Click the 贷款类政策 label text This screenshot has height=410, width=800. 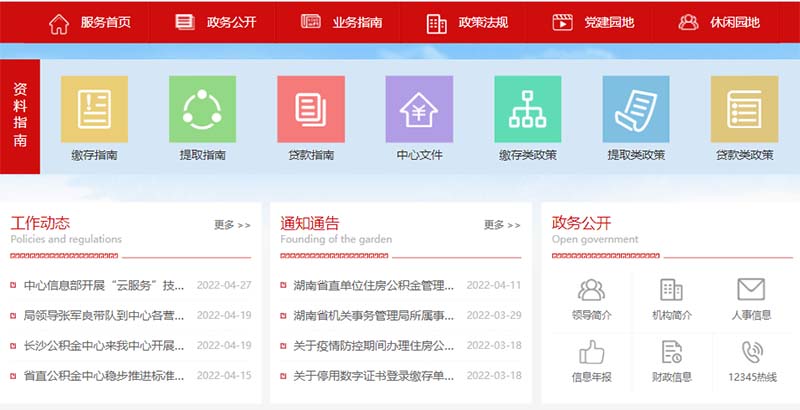(744, 155)
